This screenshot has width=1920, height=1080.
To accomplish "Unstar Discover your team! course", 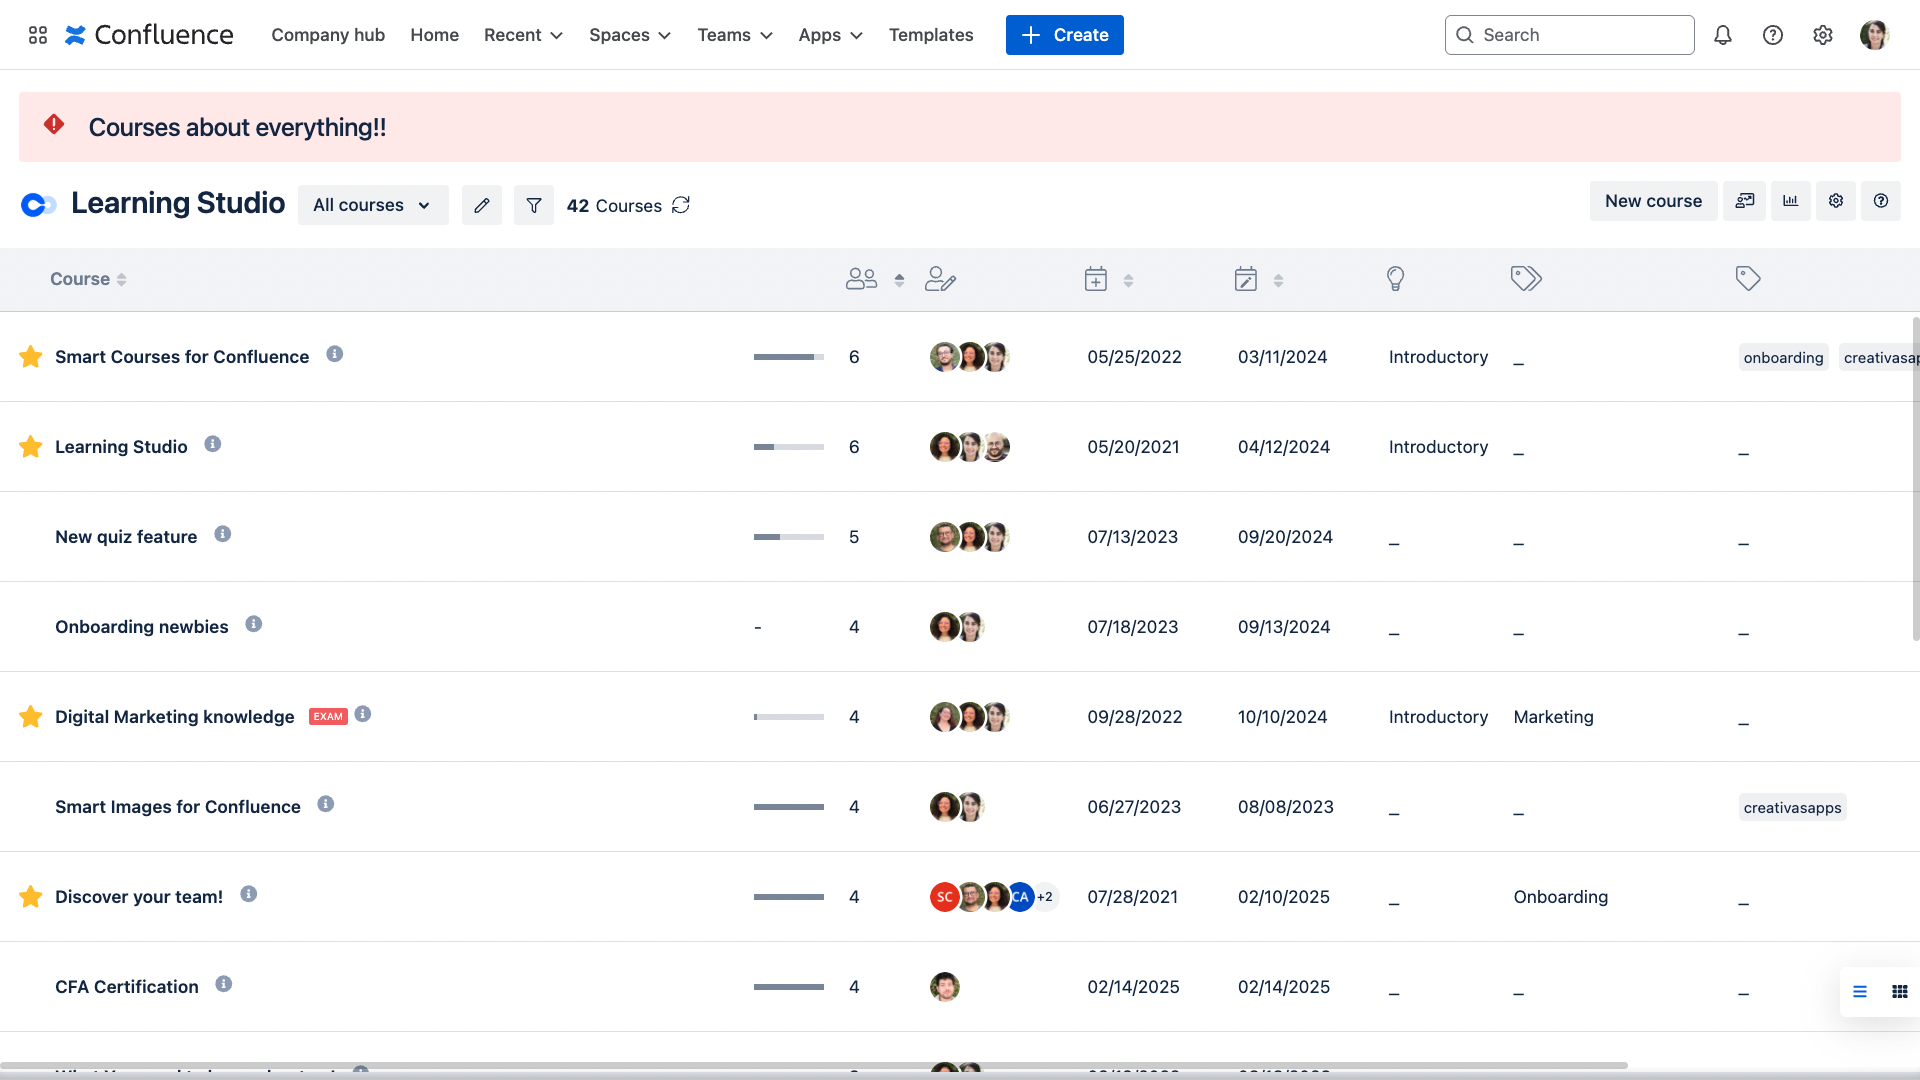I will [x=31, y=897].
